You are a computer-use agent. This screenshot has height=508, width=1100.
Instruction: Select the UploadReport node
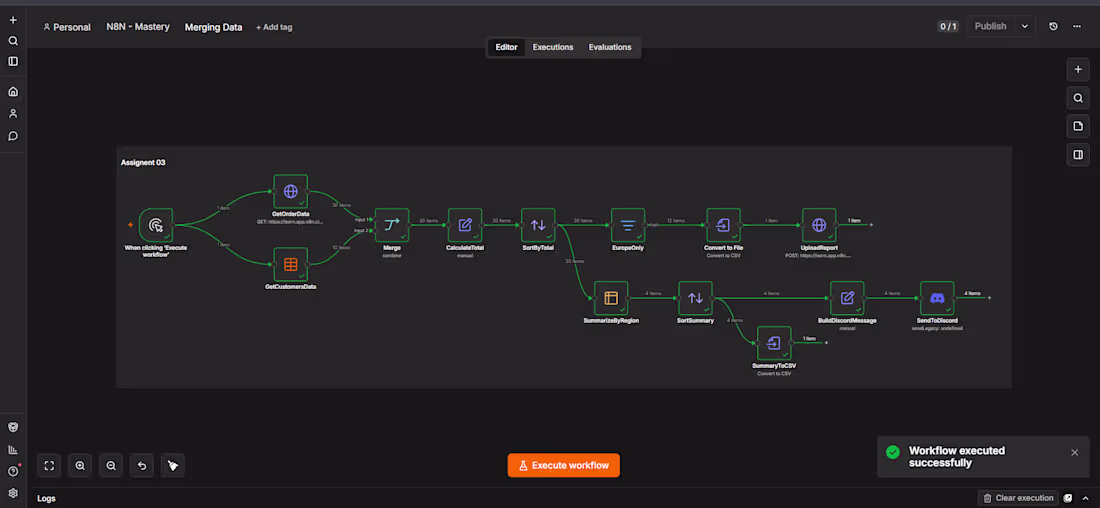coord(819,225)
